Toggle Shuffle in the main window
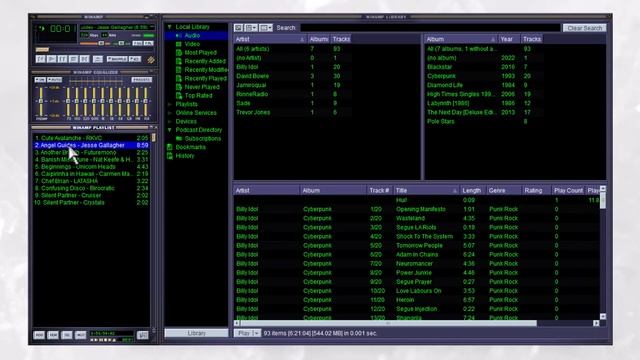Screen dimensions: 640x360 pos(117,59)
